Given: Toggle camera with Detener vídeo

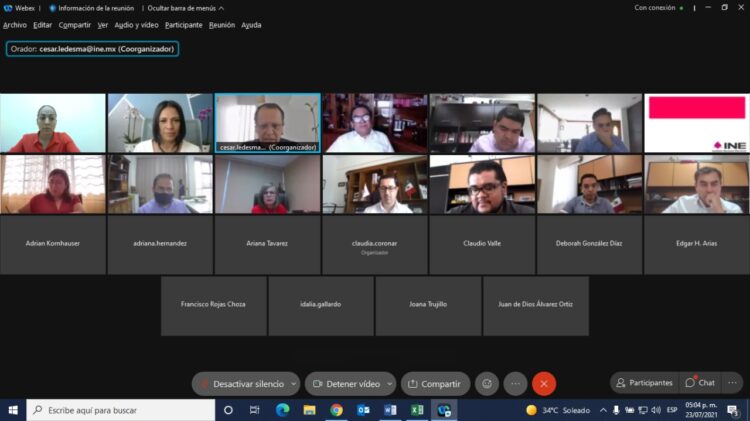Looking at the screenshot, I should (x=346, y=384).
